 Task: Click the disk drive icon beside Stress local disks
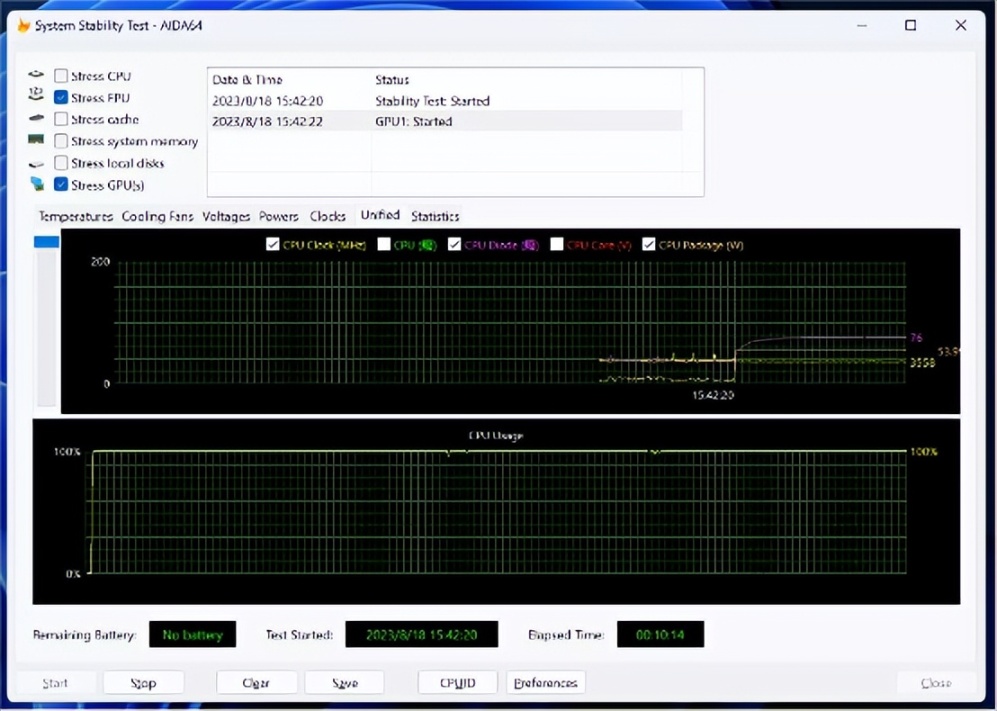pos(37,163)
